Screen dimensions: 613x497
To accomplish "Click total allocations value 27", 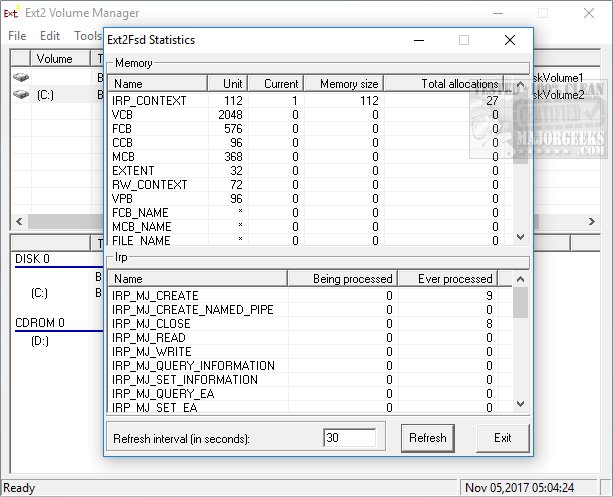I will [x=492, y=101].
